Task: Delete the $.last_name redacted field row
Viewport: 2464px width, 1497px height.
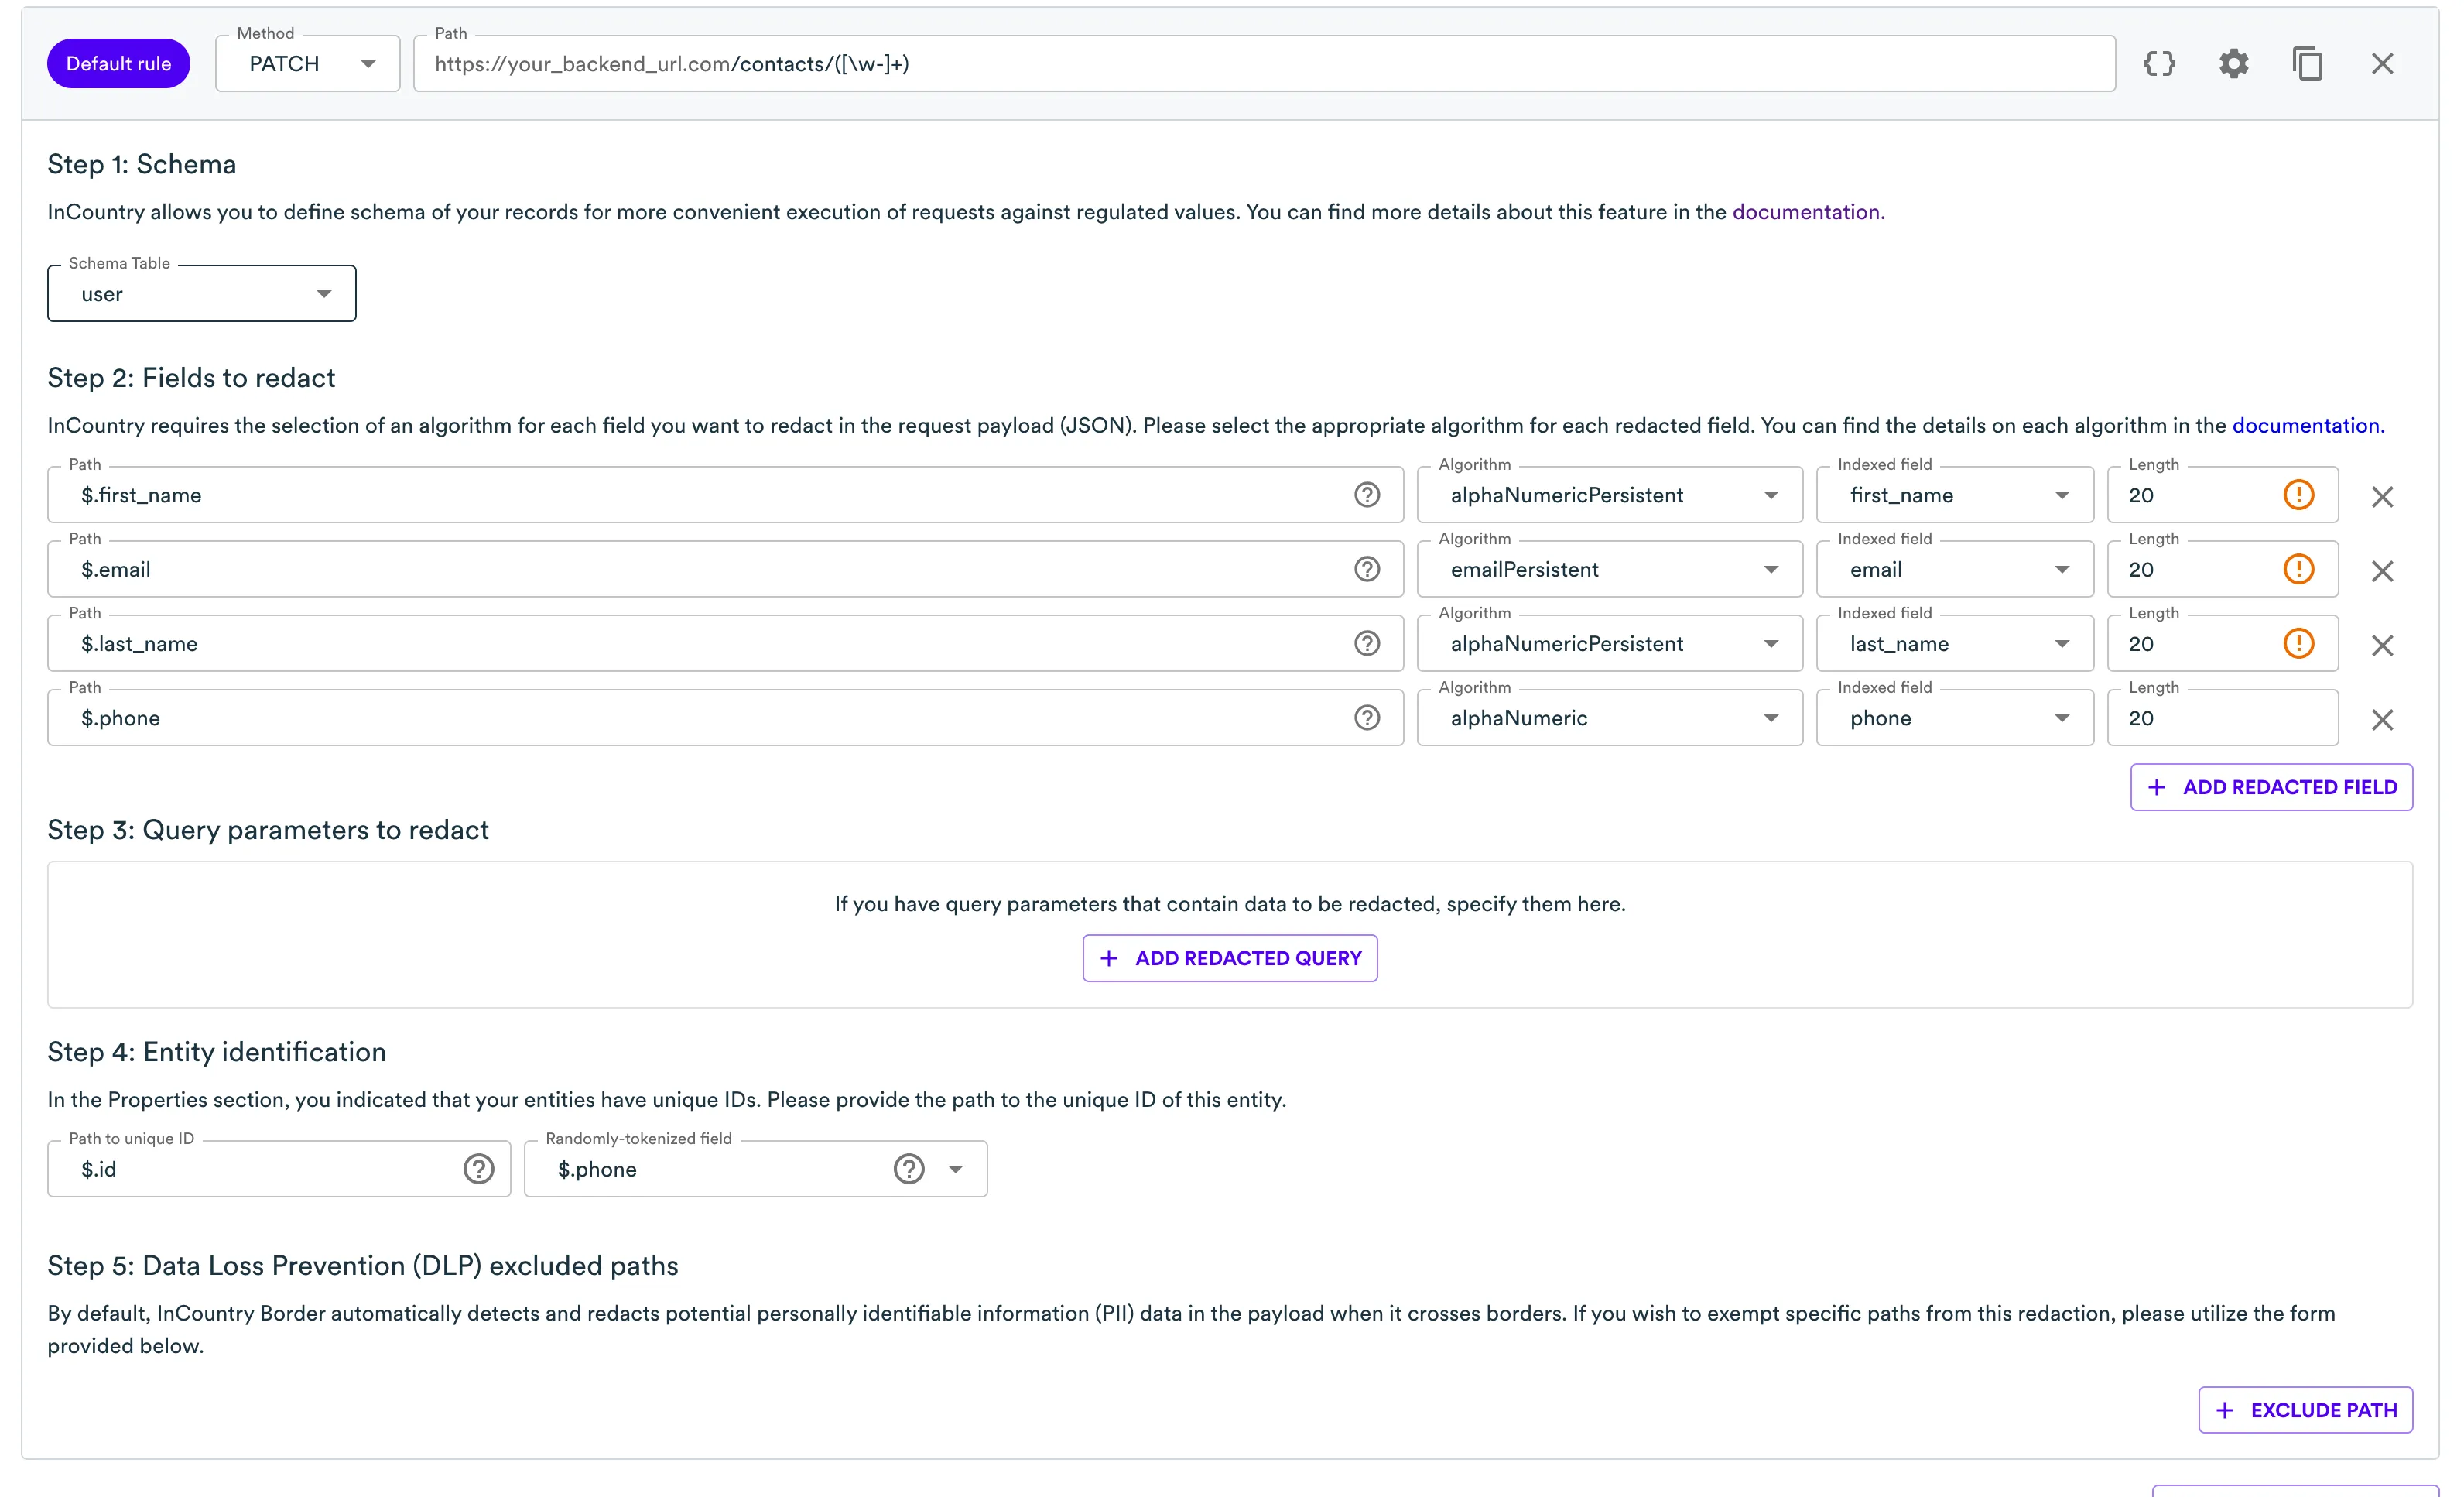Action: tap(2382, 645)
